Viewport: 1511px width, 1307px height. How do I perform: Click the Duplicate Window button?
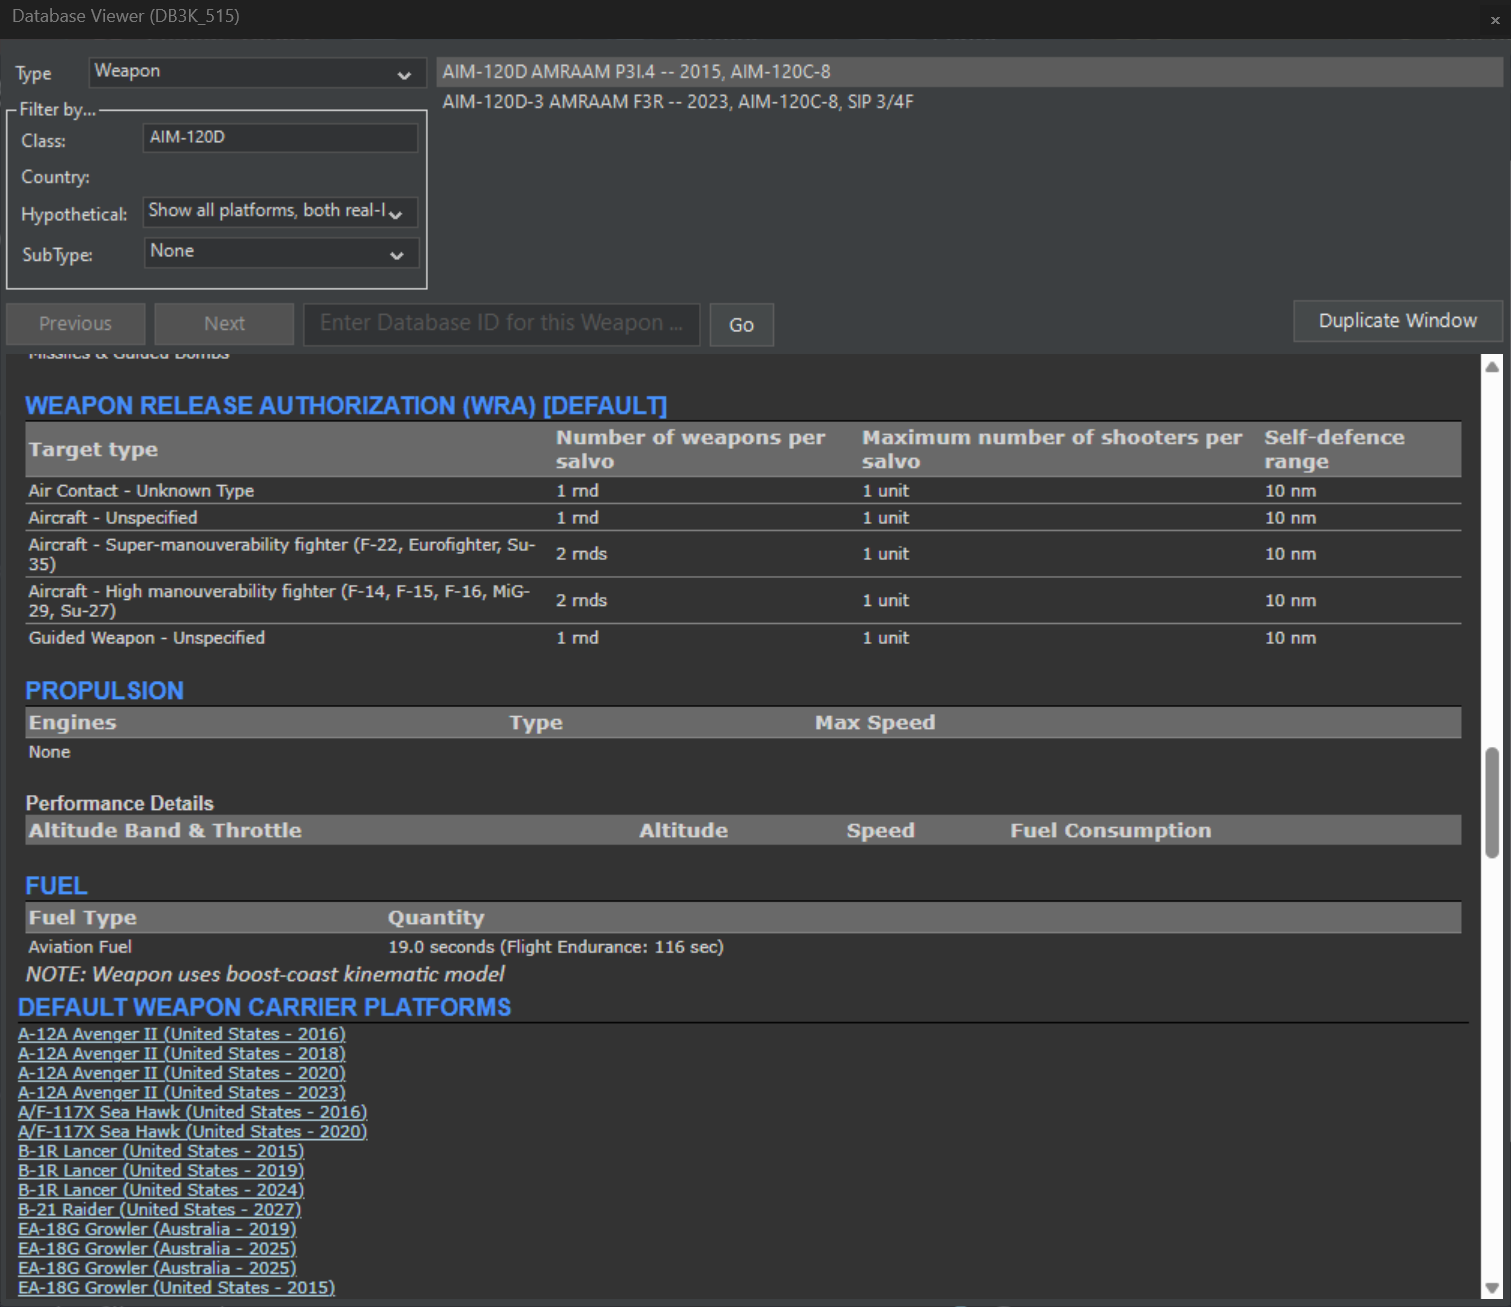point(1396,321)
